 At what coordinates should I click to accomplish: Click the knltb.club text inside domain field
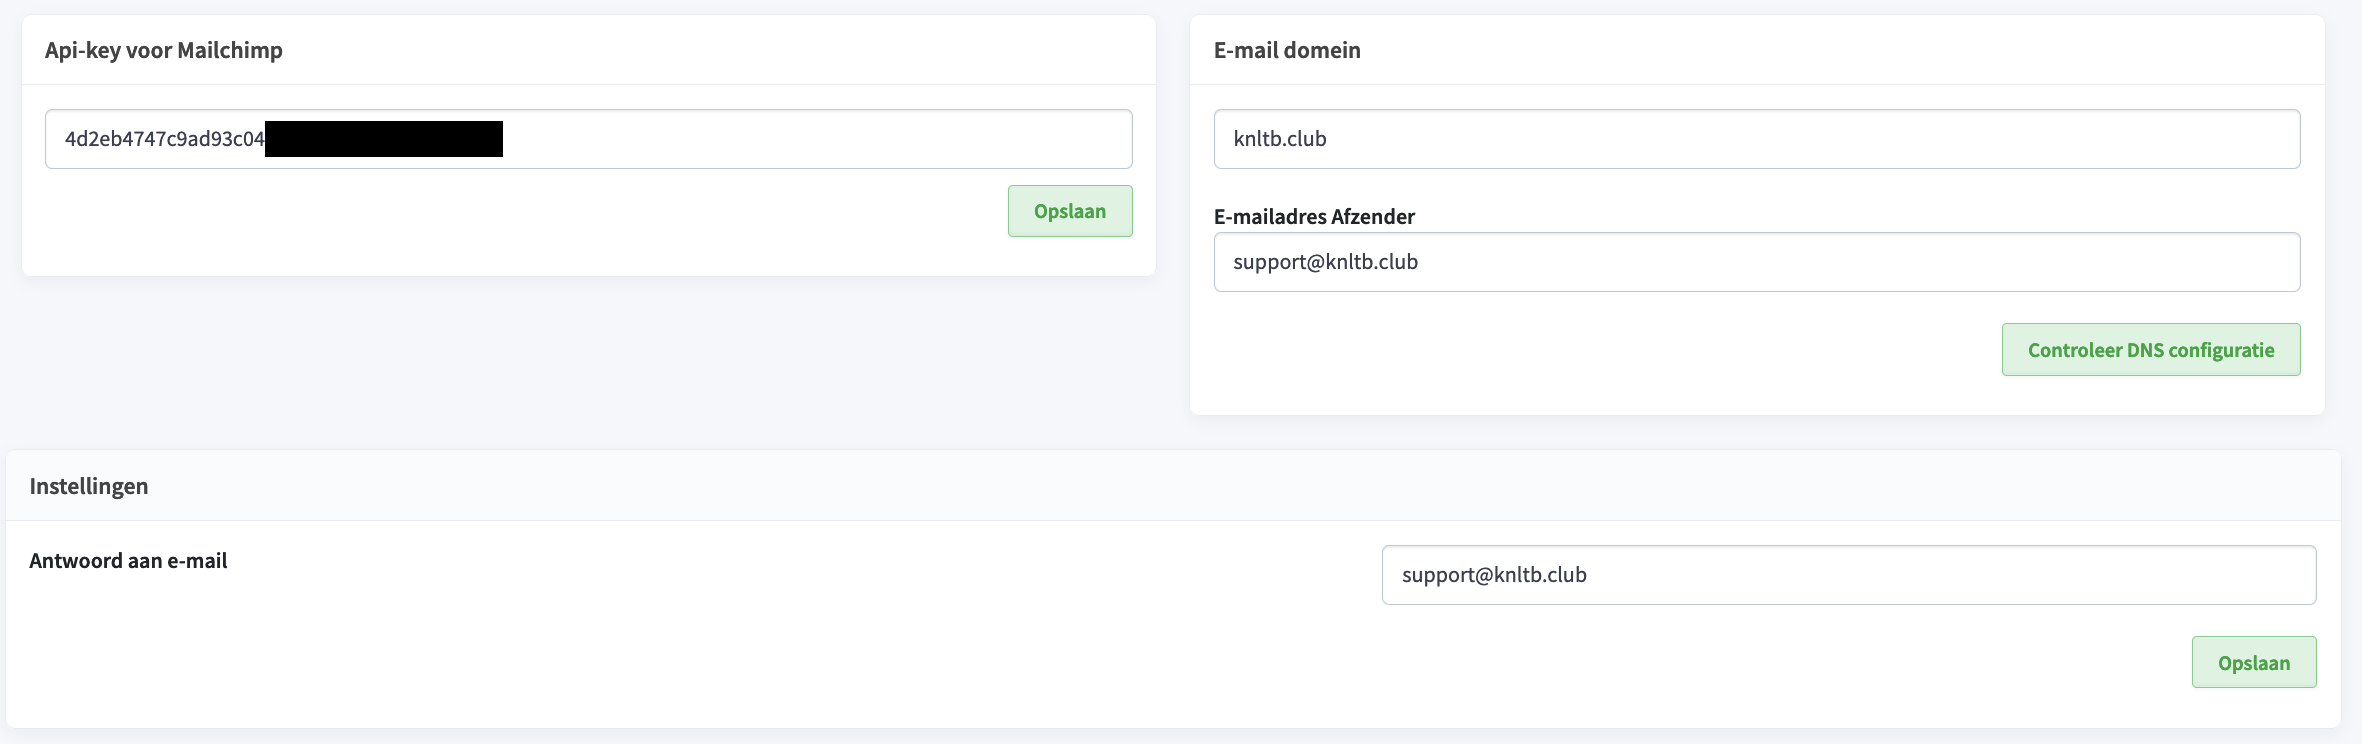click(1280, 139)
